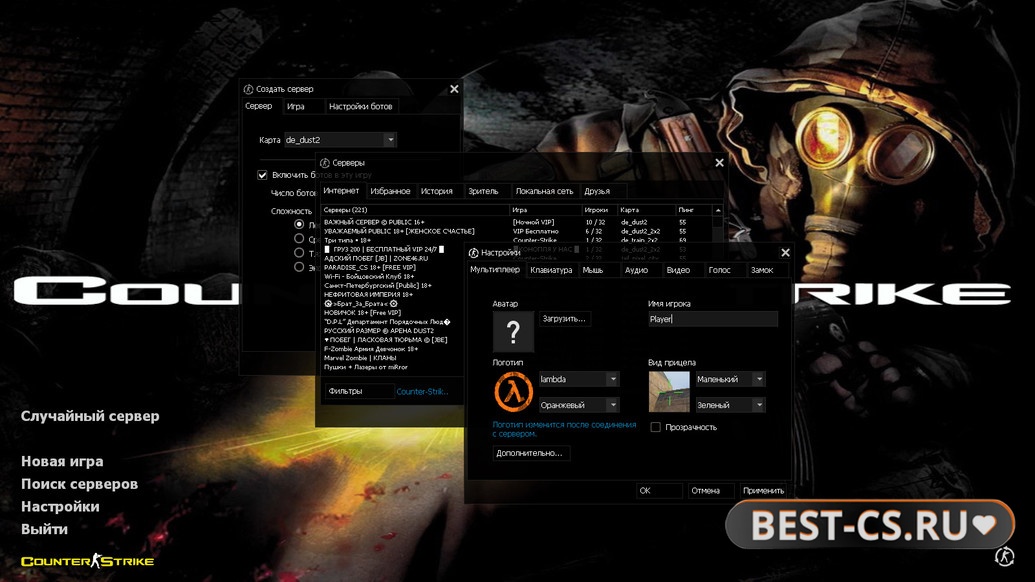Click the crosshair preview image
Viewport: 1035px width, 582px height.
tap(669, 391)
